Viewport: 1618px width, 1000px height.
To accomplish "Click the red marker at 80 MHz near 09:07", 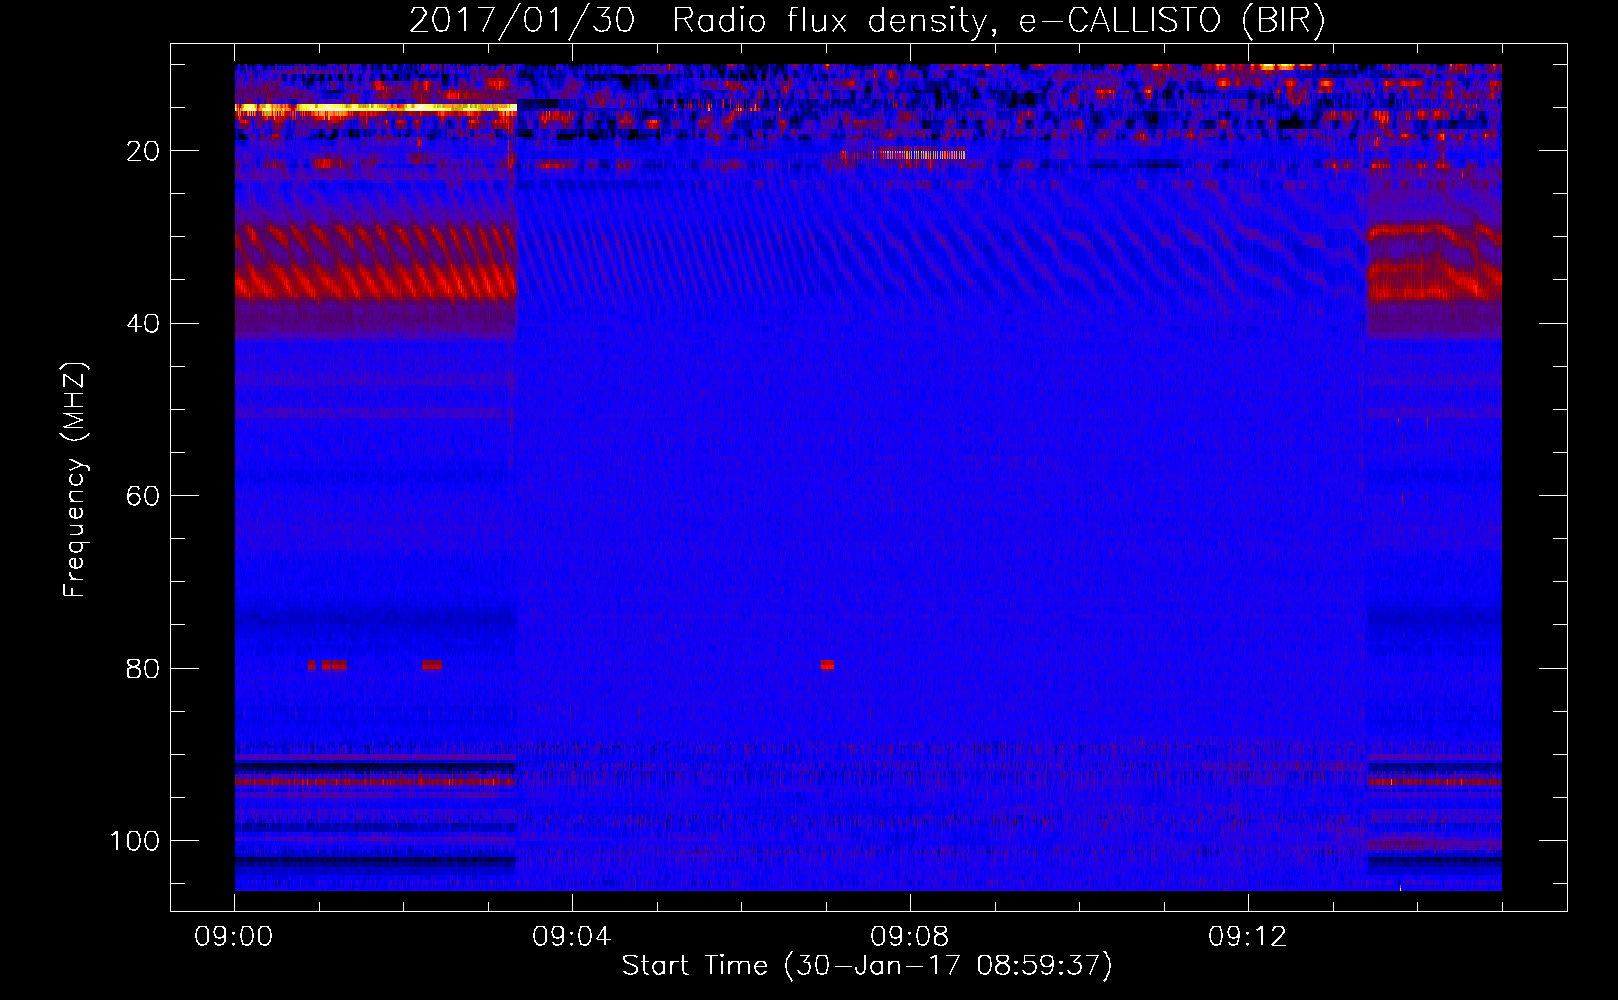I will coord(827,665).
